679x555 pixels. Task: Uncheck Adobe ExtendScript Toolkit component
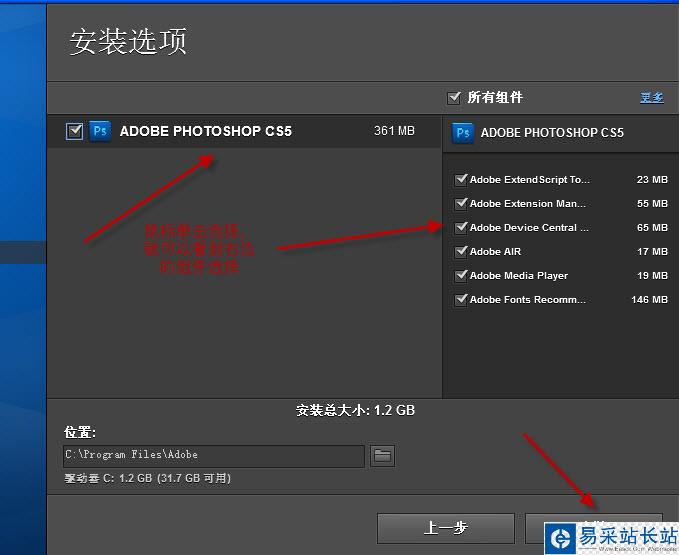point(460,179)
